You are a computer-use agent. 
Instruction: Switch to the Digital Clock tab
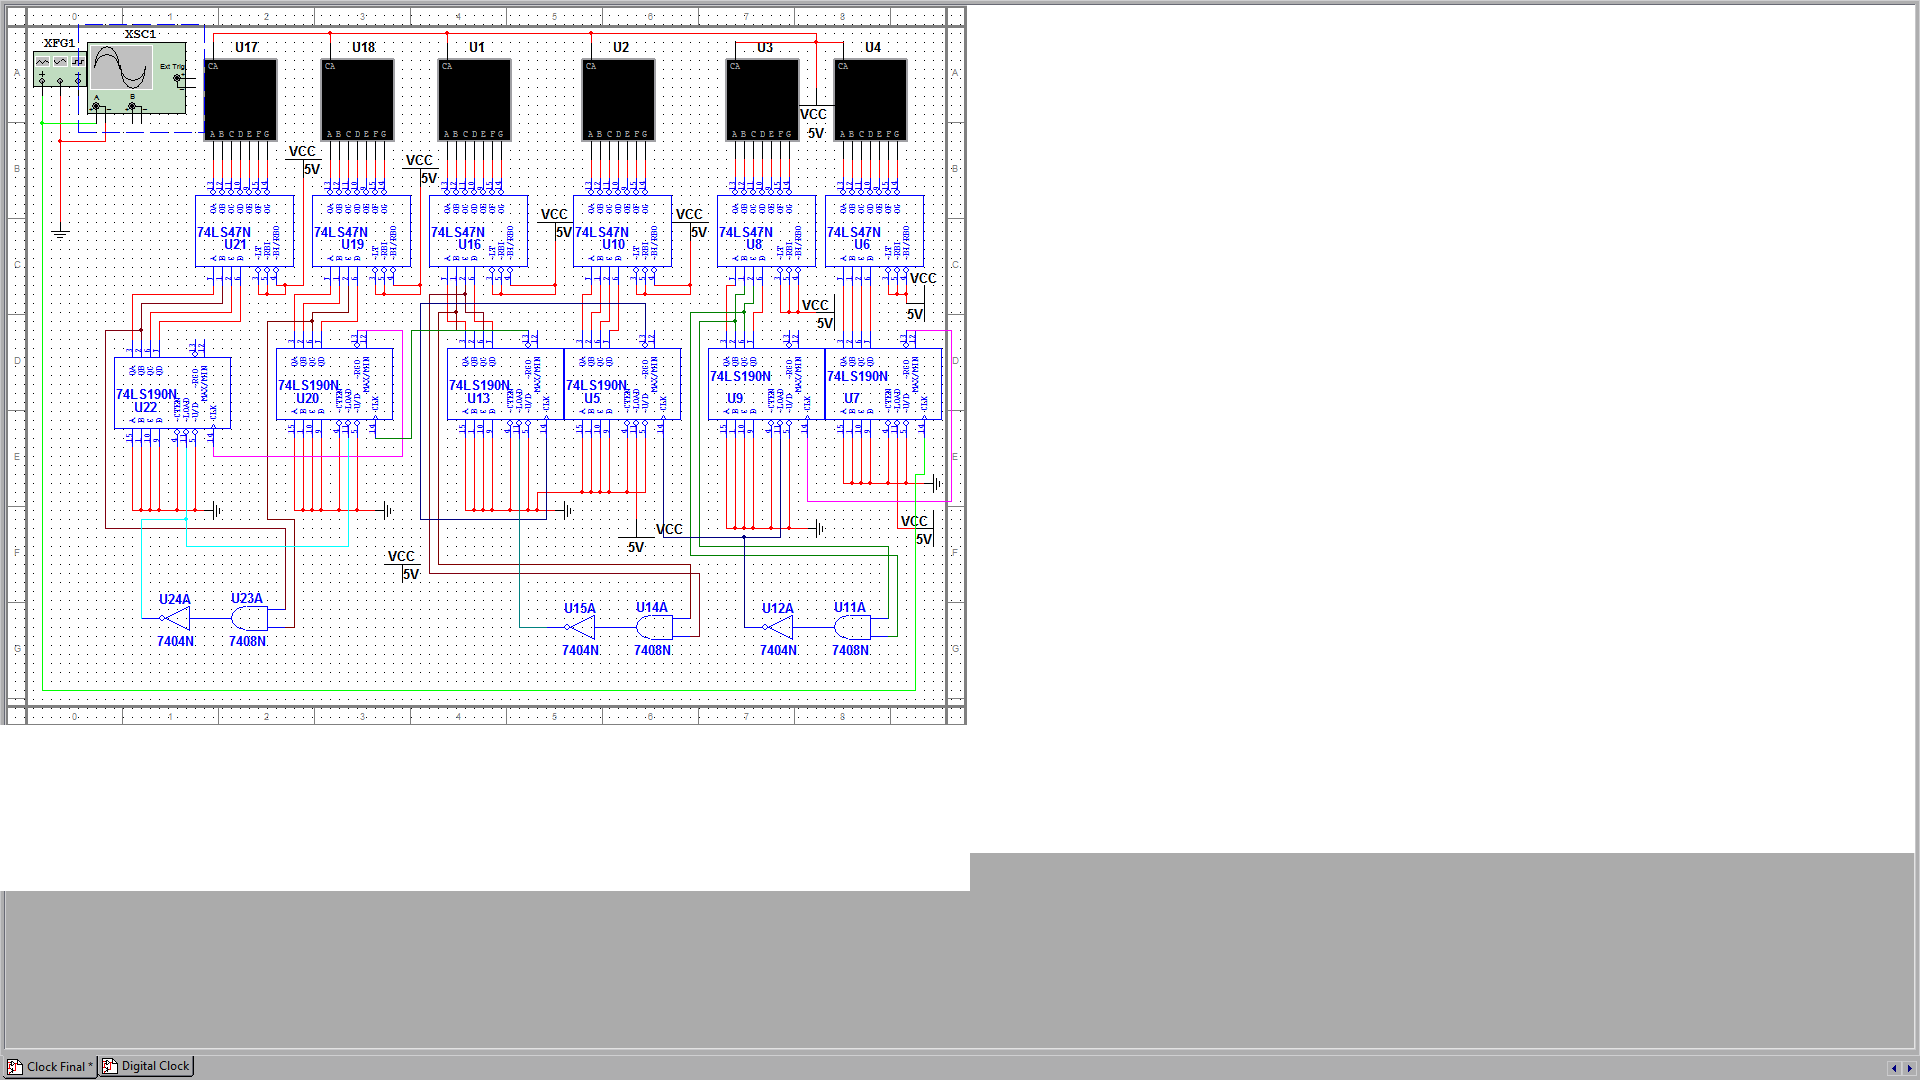146,1066
